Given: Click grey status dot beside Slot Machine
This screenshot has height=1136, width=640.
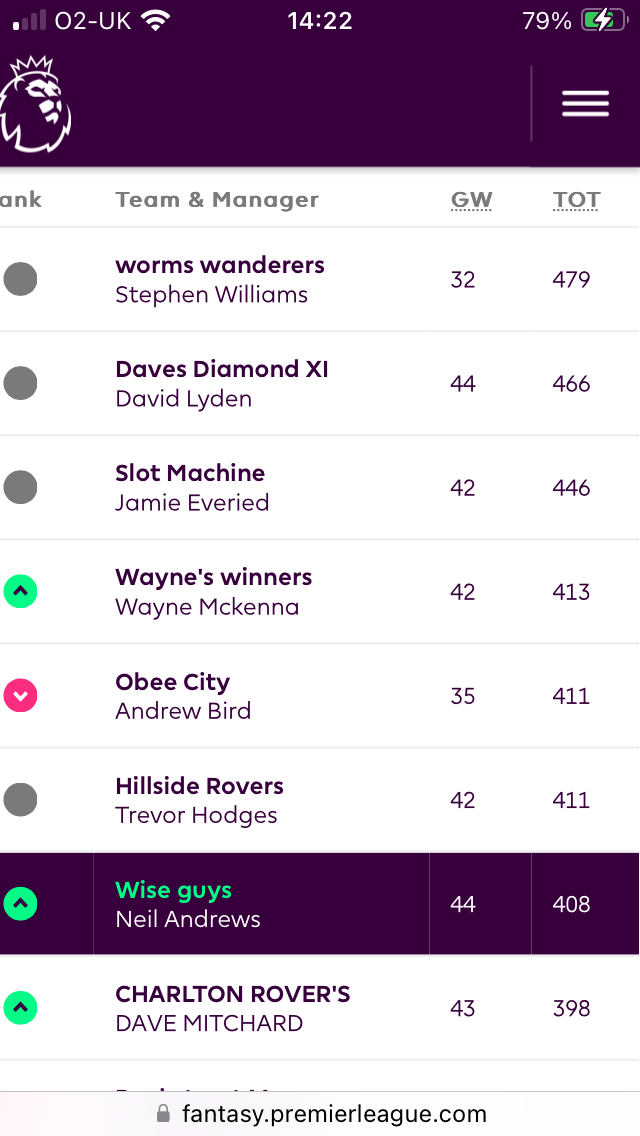Looking at the screenshot, I should (x=20, y=487).
